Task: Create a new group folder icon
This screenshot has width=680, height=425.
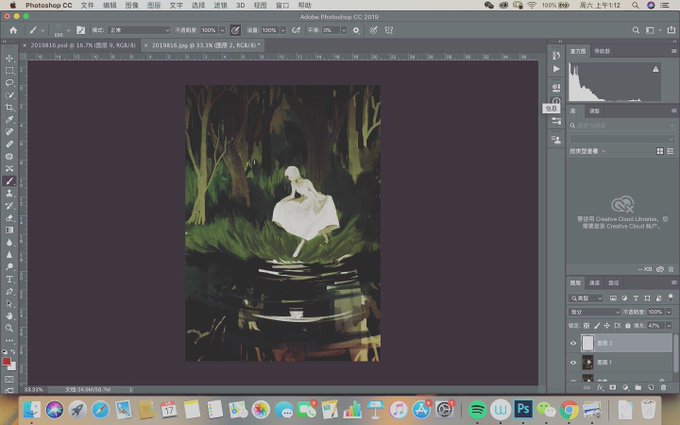Action: 638,387
